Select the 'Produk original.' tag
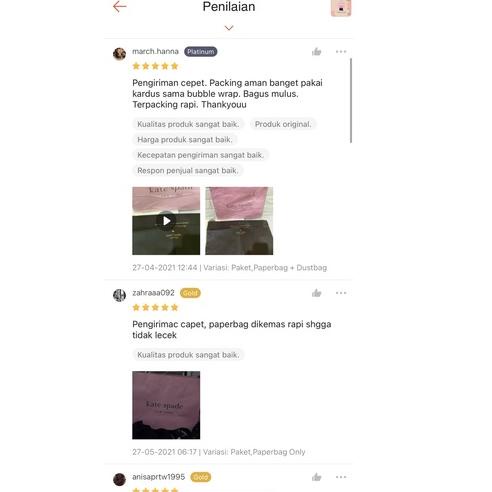492x492 pixels. (283, 124)
